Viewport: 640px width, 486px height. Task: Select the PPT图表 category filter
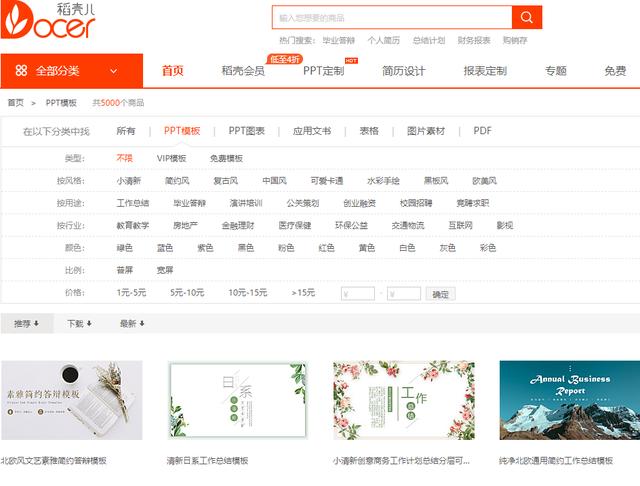(246, 131)
